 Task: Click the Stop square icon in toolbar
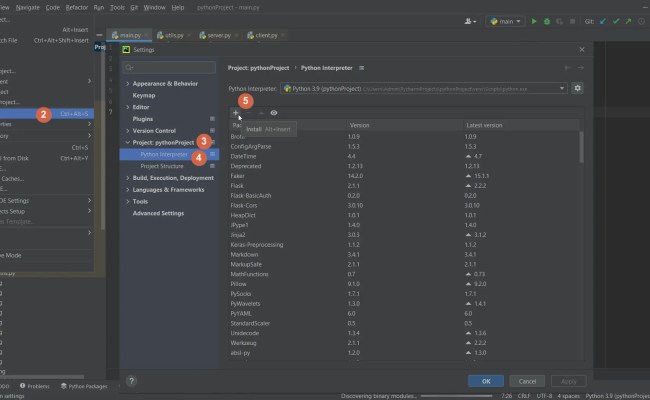572,21
